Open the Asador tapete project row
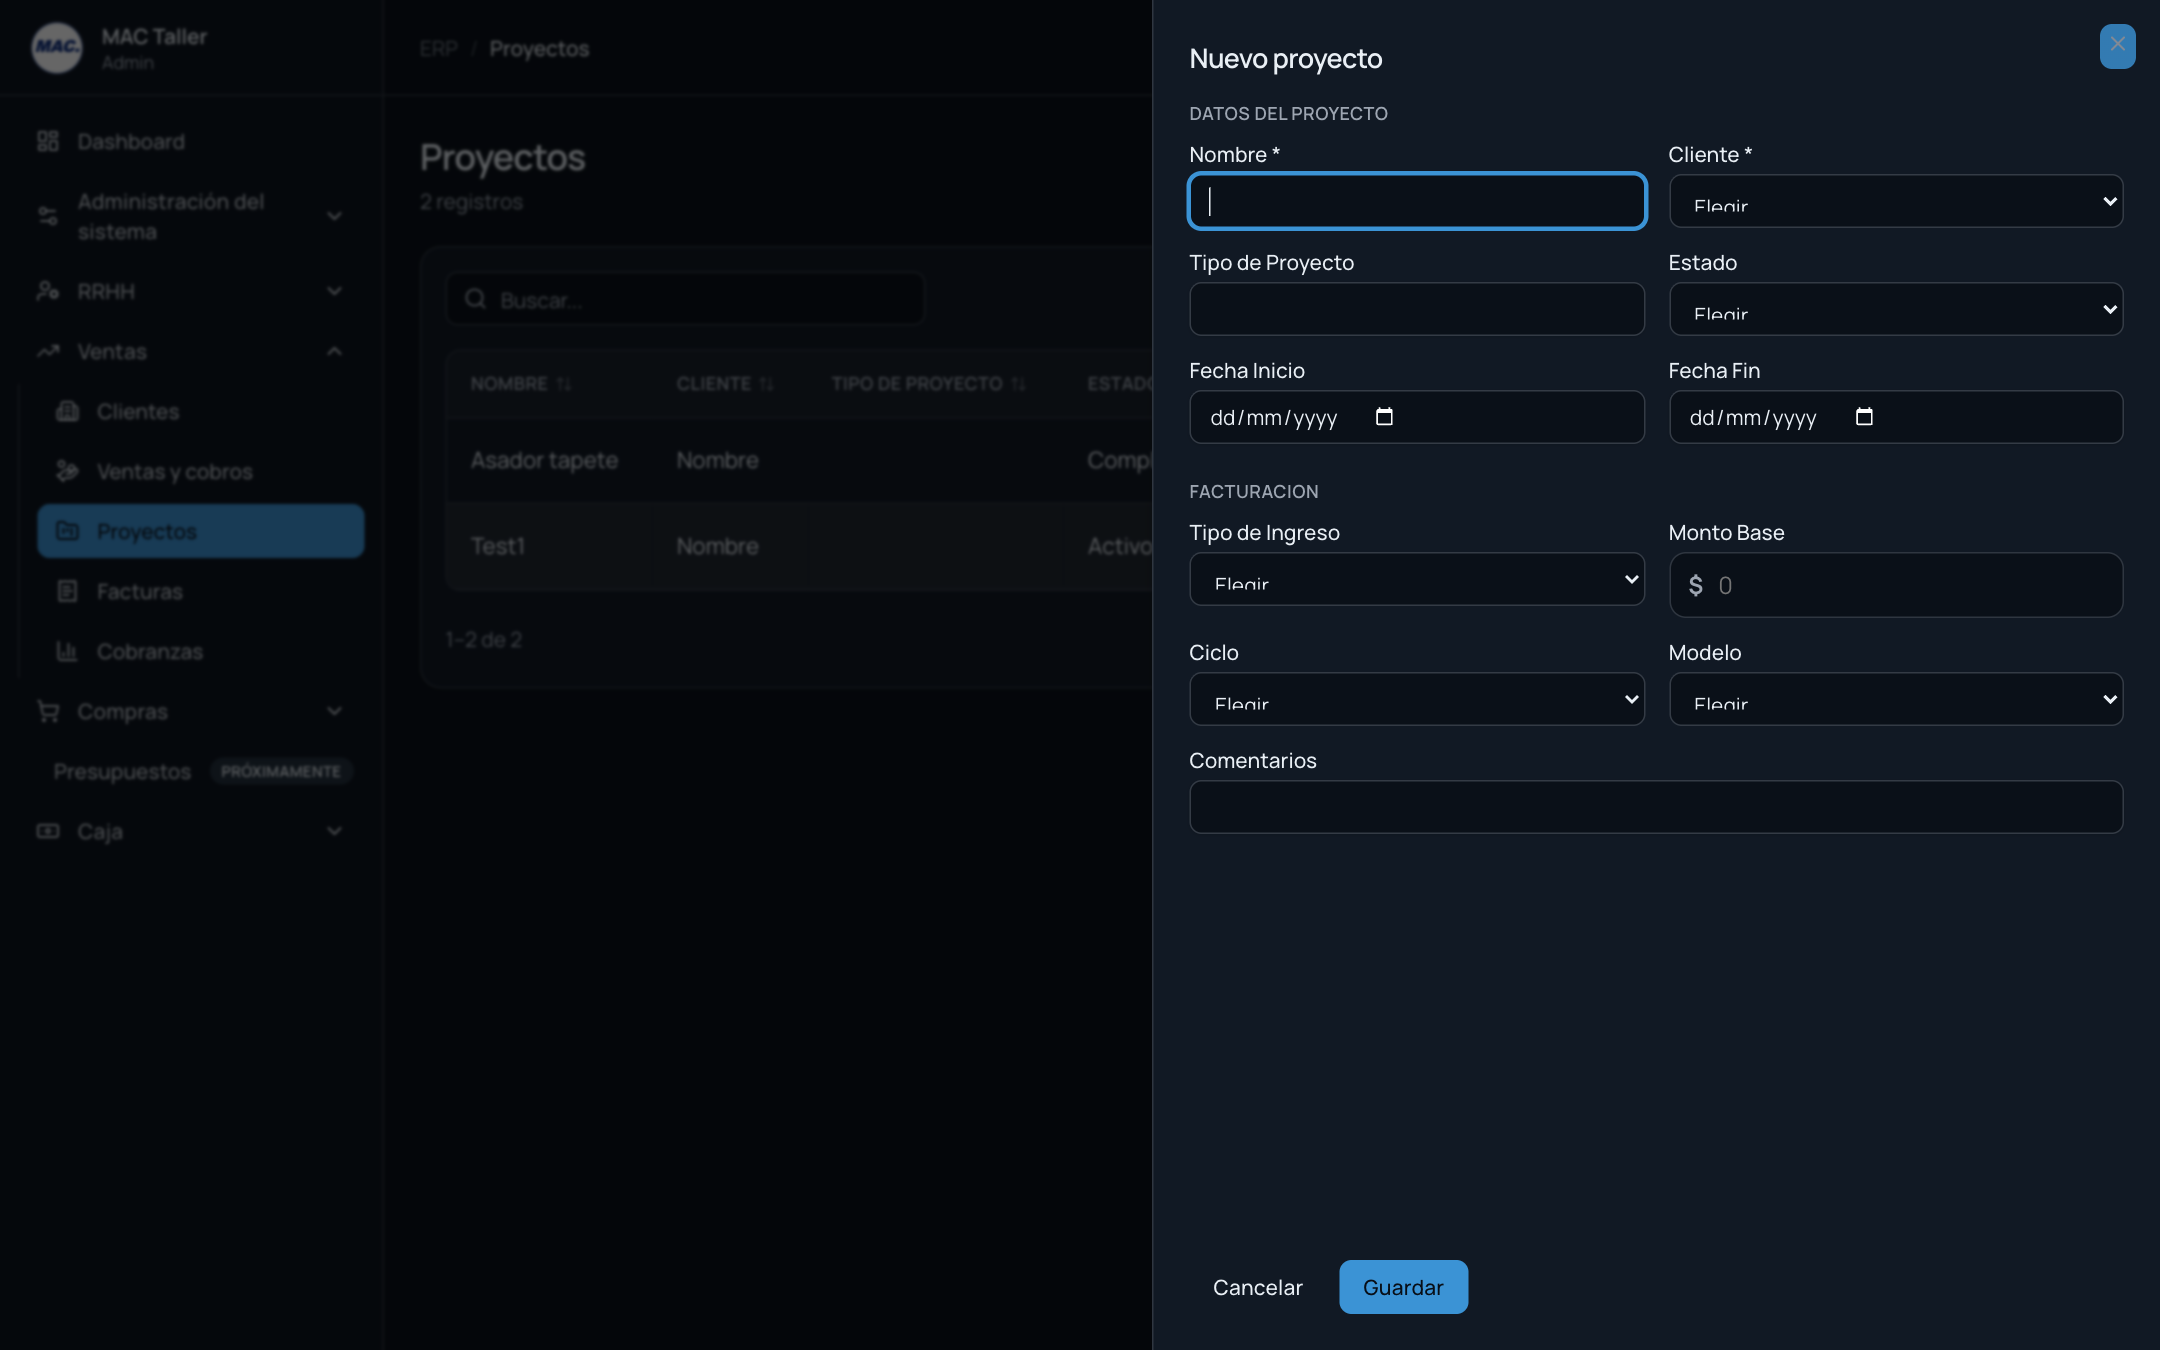This screenshot has width=2160, height=1350. point(800,460)
